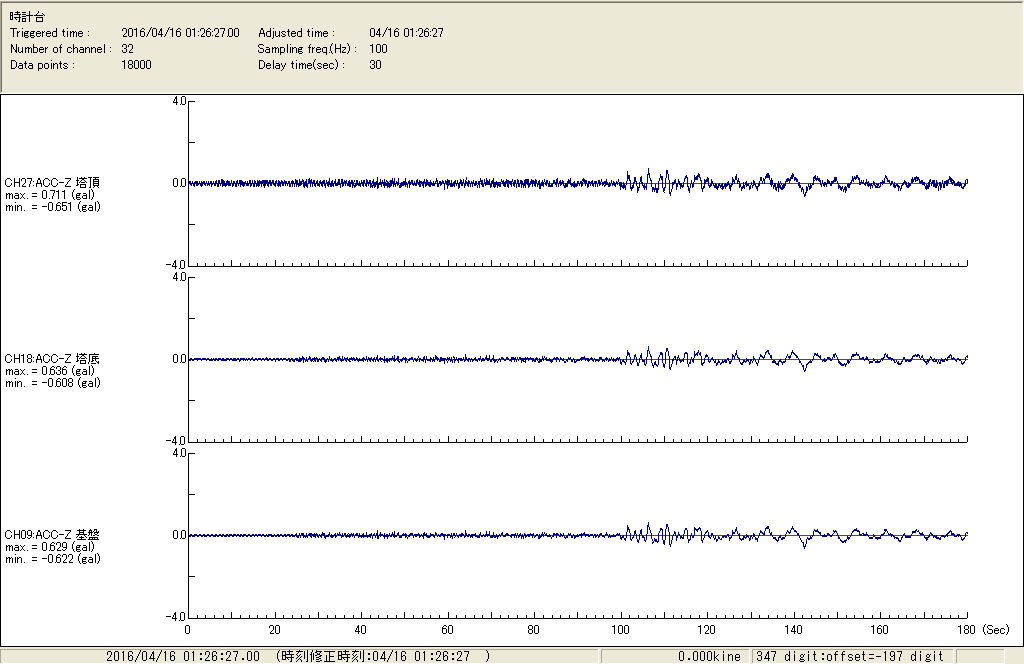The image size is (1024, 664).
Task: Click the digit offset status bar field
Action: point(849,656)
